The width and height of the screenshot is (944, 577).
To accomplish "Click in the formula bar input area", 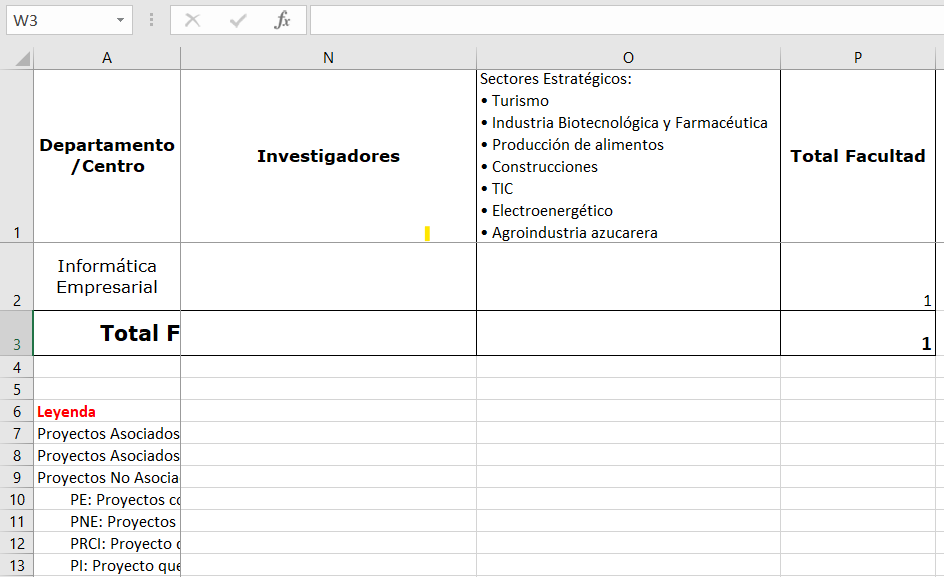I will 625,20.
